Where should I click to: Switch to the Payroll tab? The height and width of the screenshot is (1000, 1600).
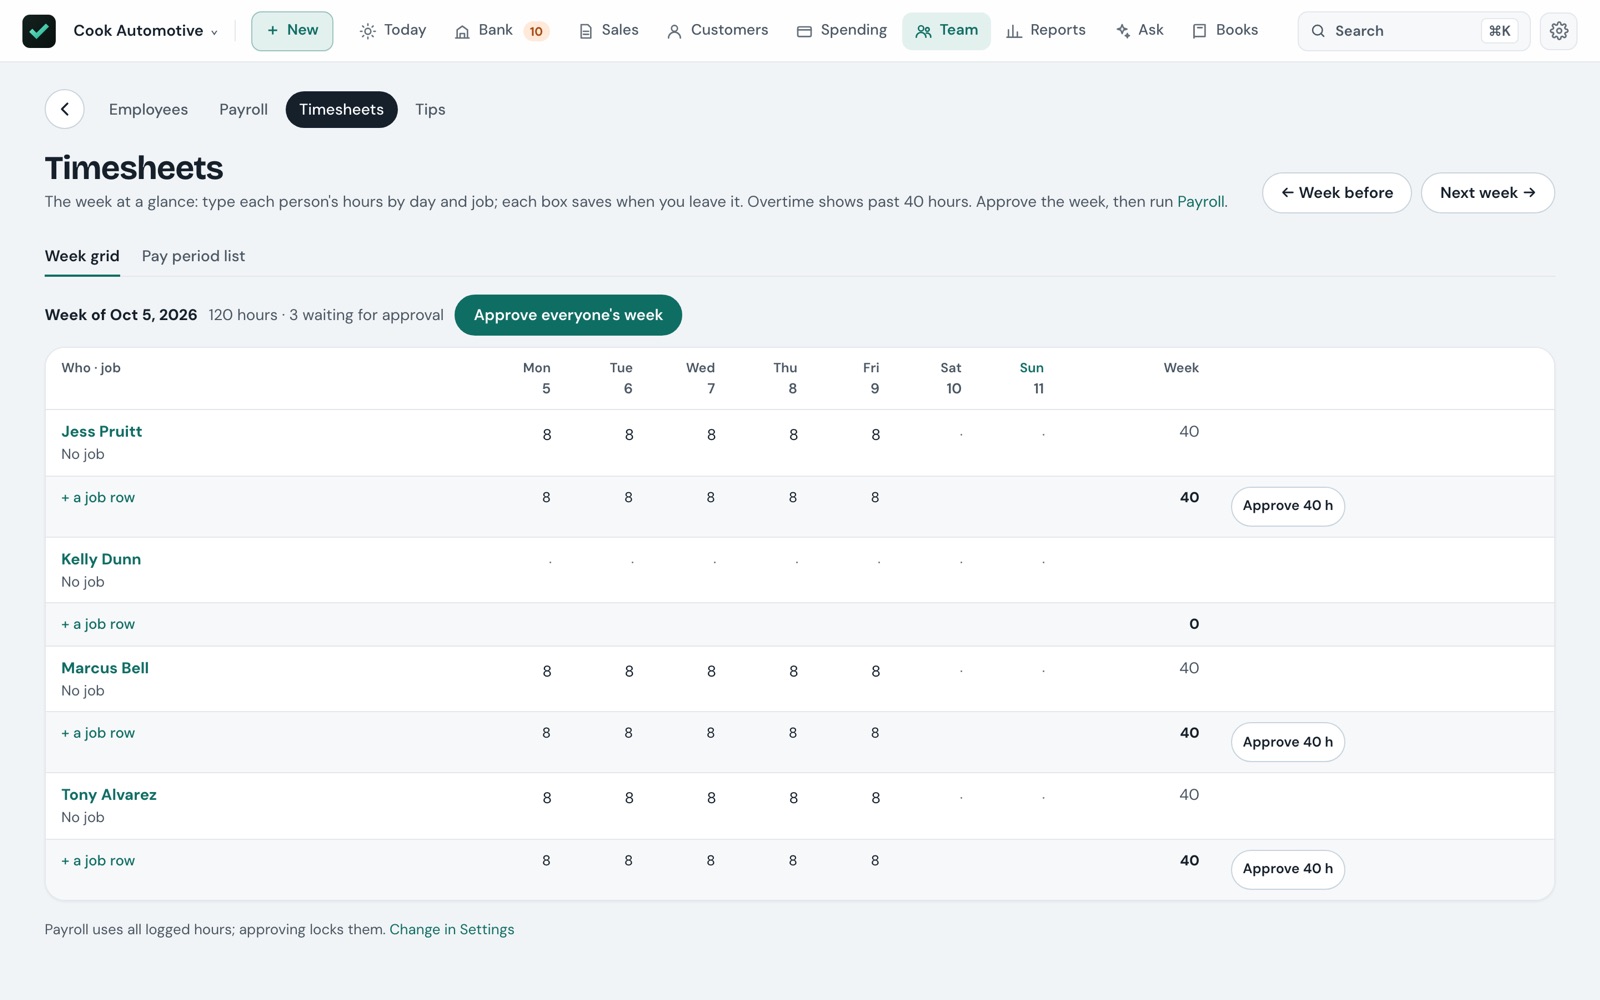click(x=243, y=109)
